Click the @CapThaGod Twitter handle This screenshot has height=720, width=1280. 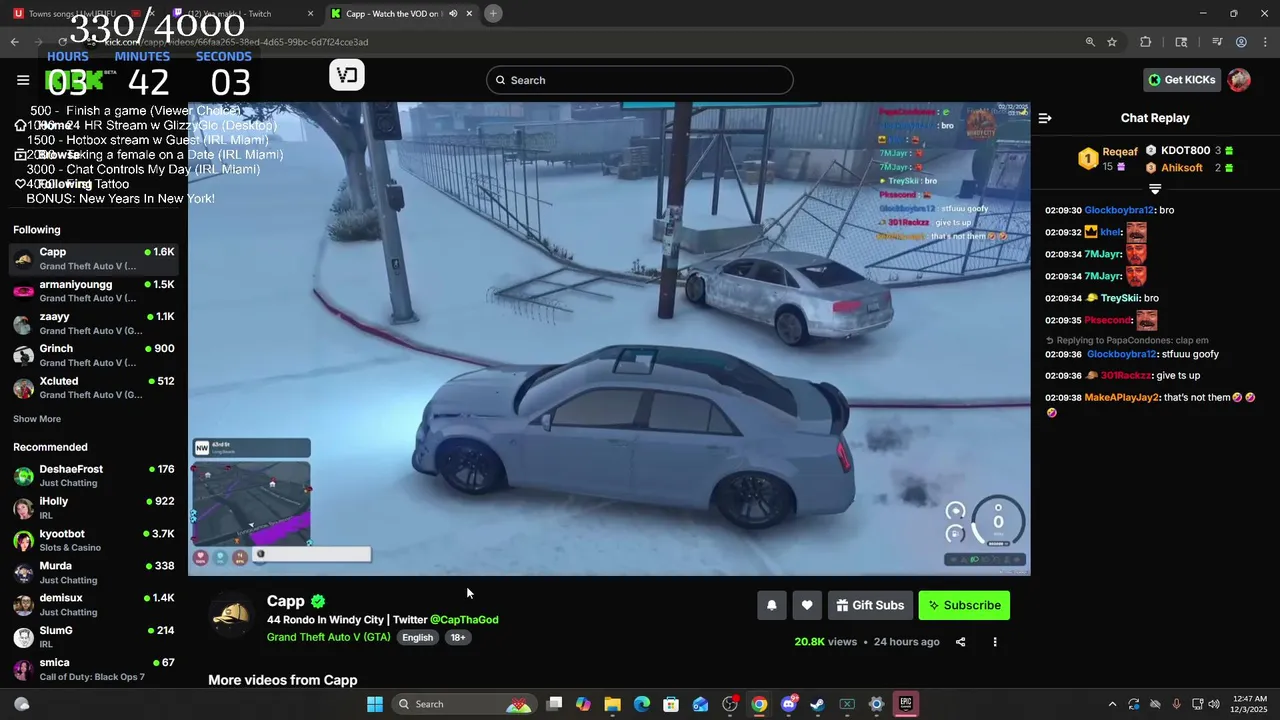[464, 620]
